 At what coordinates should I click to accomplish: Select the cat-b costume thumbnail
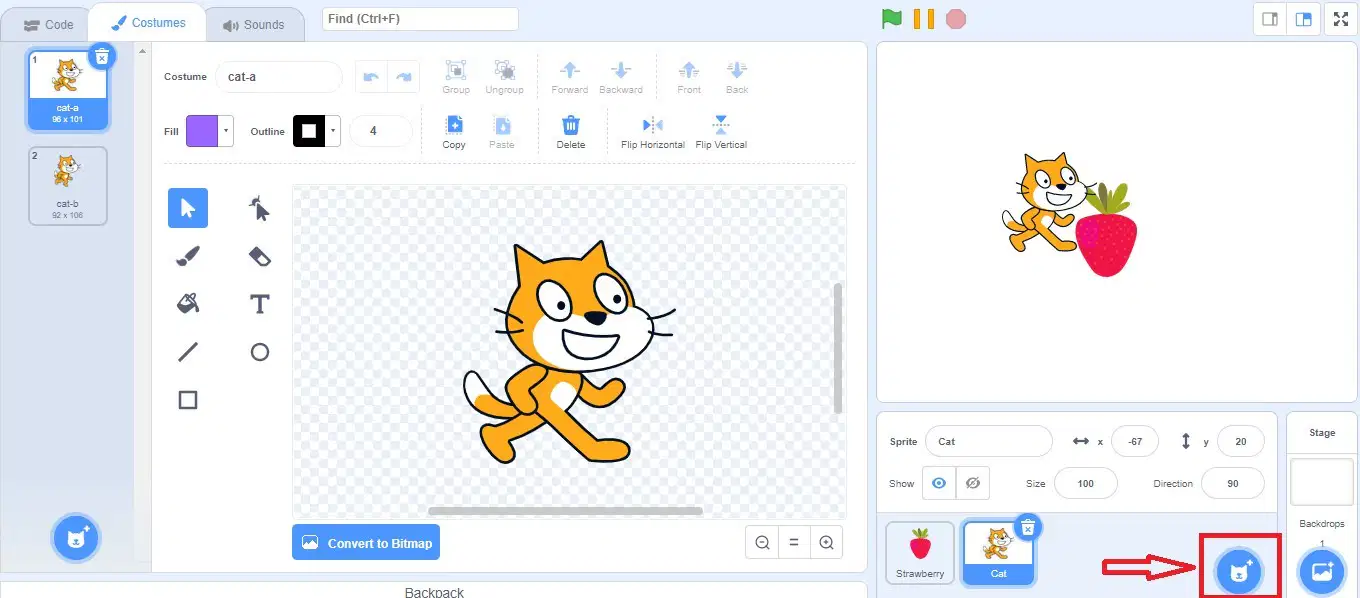click(x=67, y=186)
